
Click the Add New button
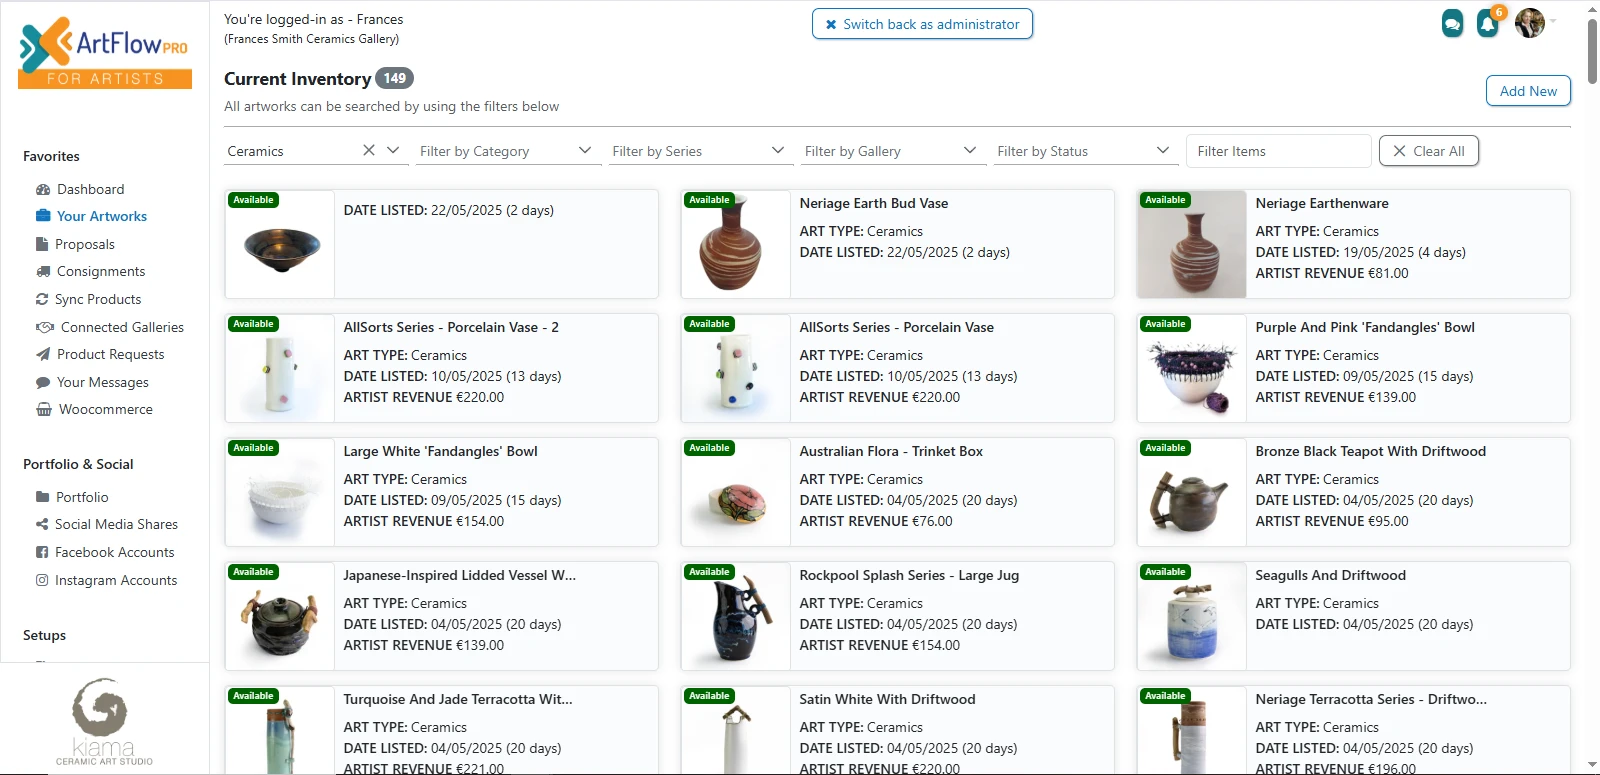tap(1528, 91)
